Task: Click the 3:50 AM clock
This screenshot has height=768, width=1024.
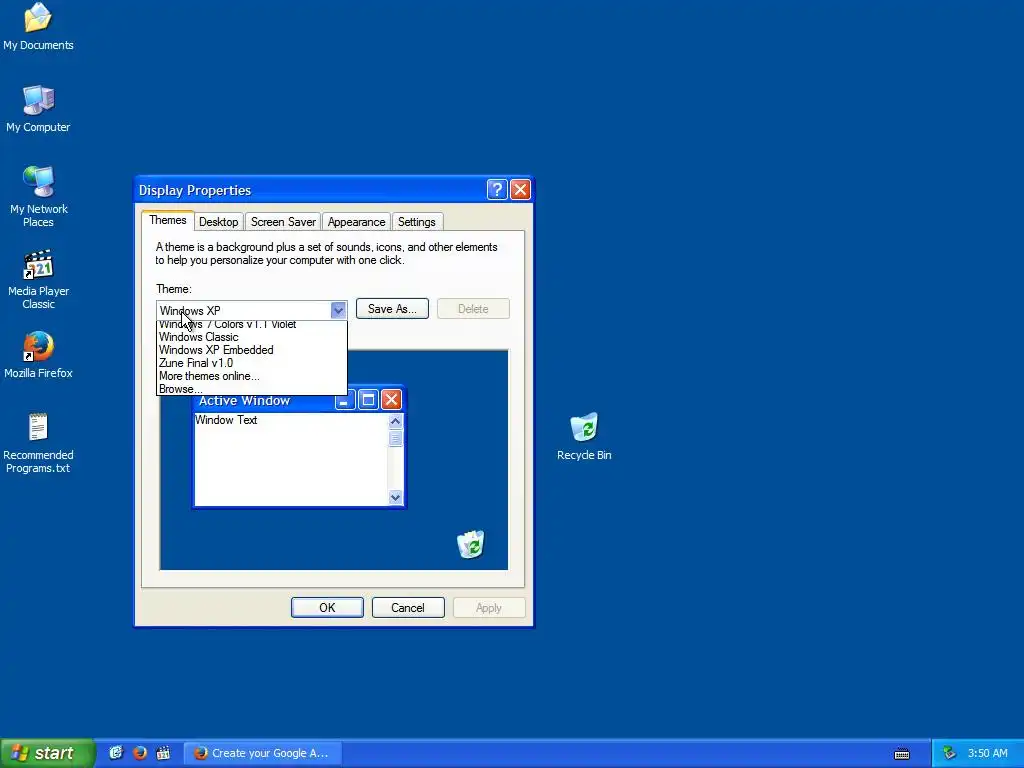Action: [987, 753]
